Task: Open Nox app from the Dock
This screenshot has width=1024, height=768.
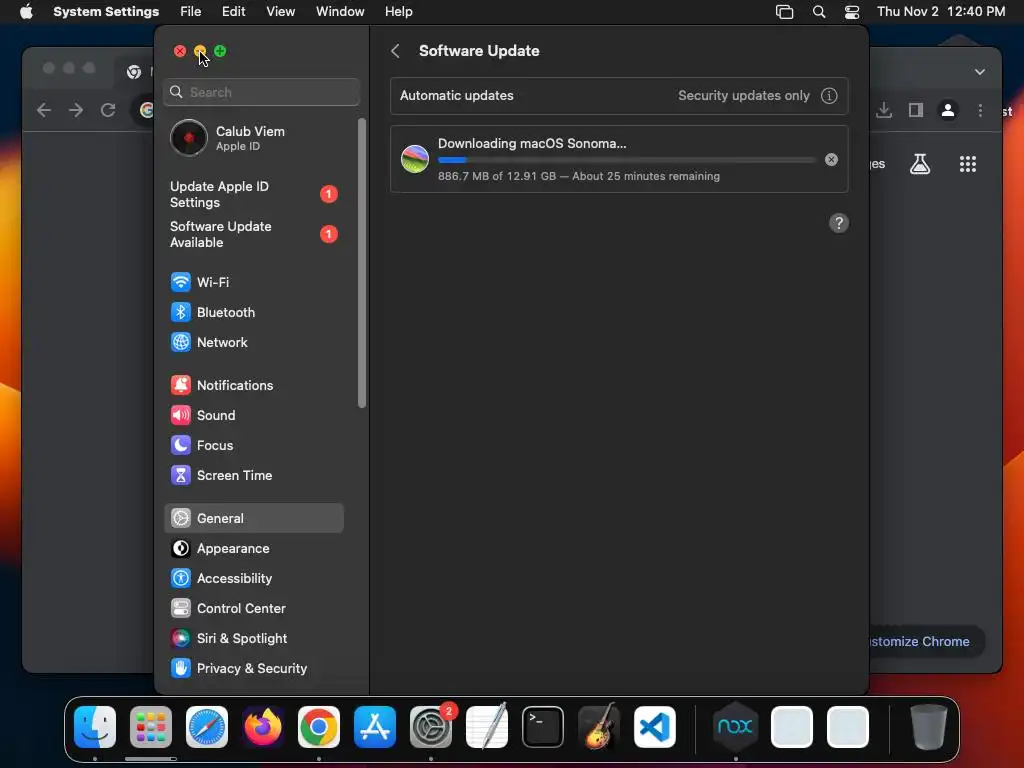Action: (735, 727)
